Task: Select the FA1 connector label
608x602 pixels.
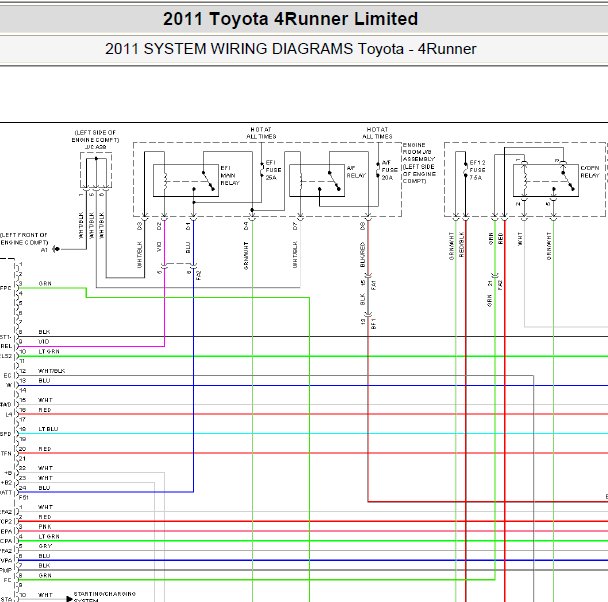Action: point(373,285)
